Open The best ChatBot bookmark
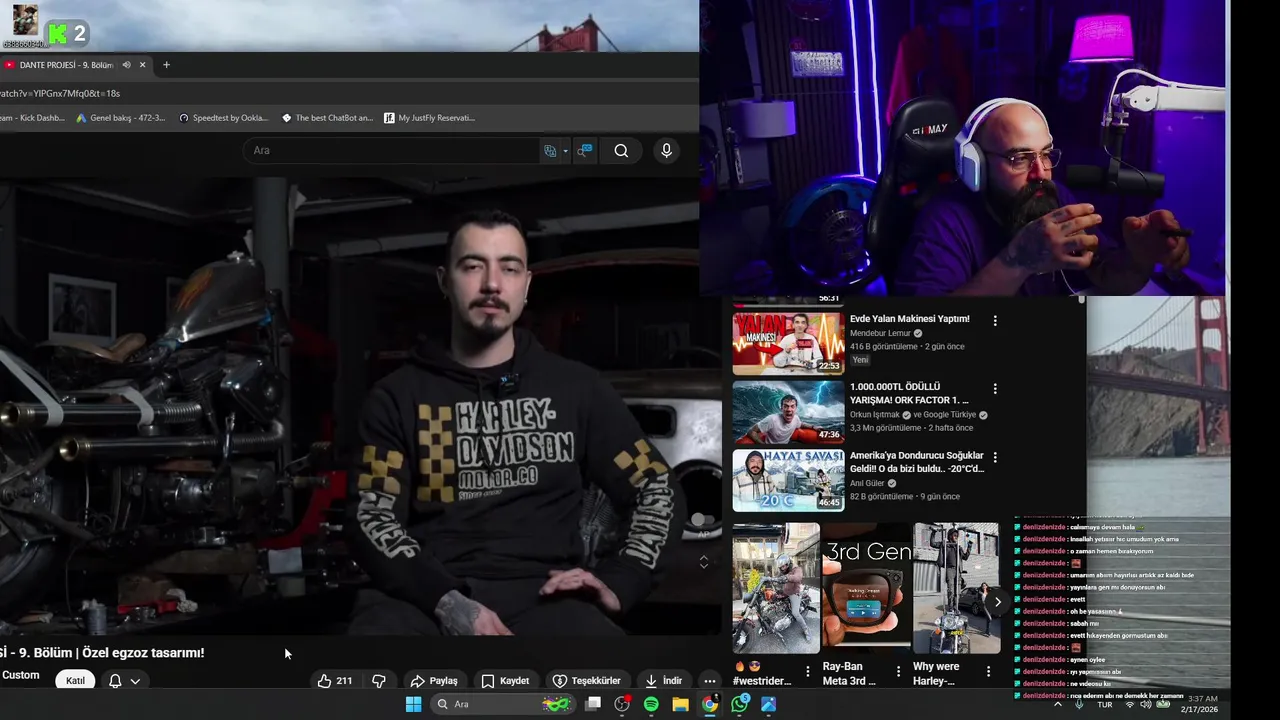This screenshot has width=1280, height=720. tap(327, 118)
